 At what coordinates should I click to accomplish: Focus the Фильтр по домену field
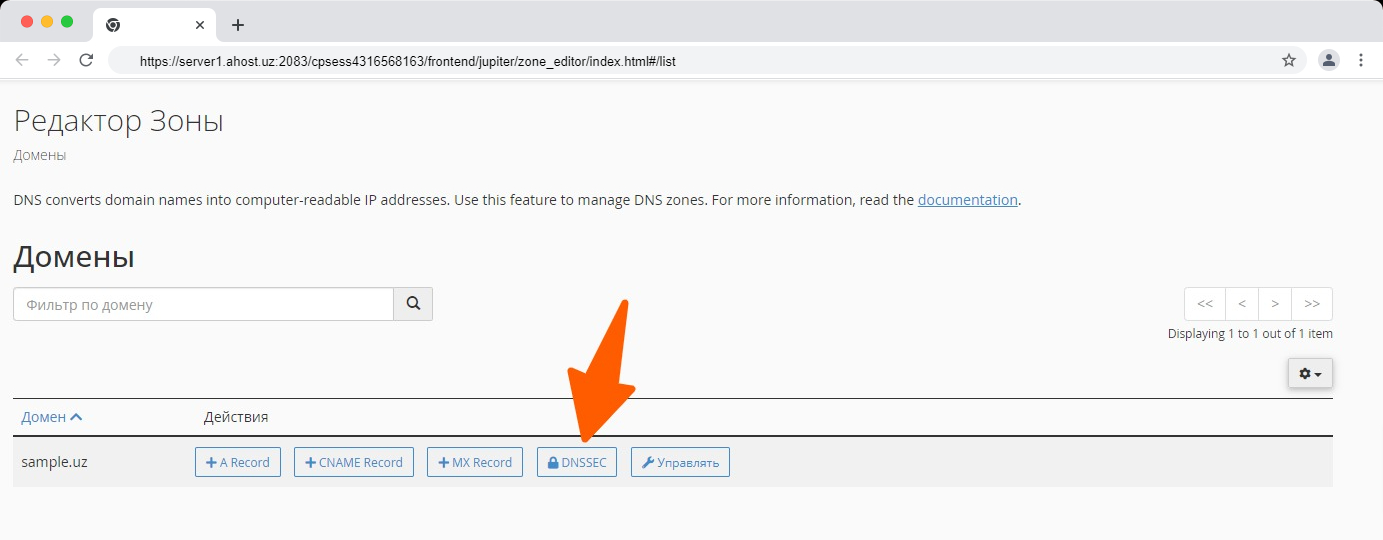tap(203, 304)
